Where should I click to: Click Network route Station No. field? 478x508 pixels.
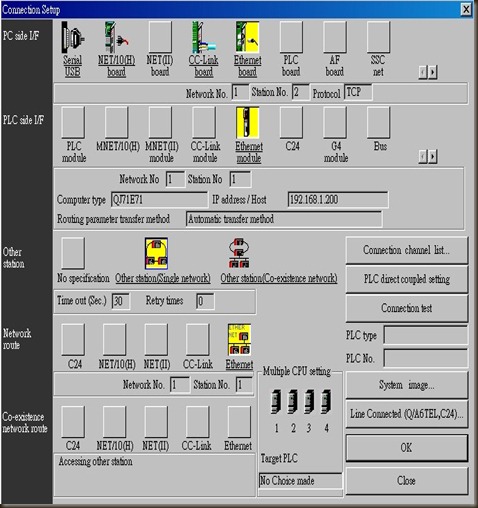[244, 385]
